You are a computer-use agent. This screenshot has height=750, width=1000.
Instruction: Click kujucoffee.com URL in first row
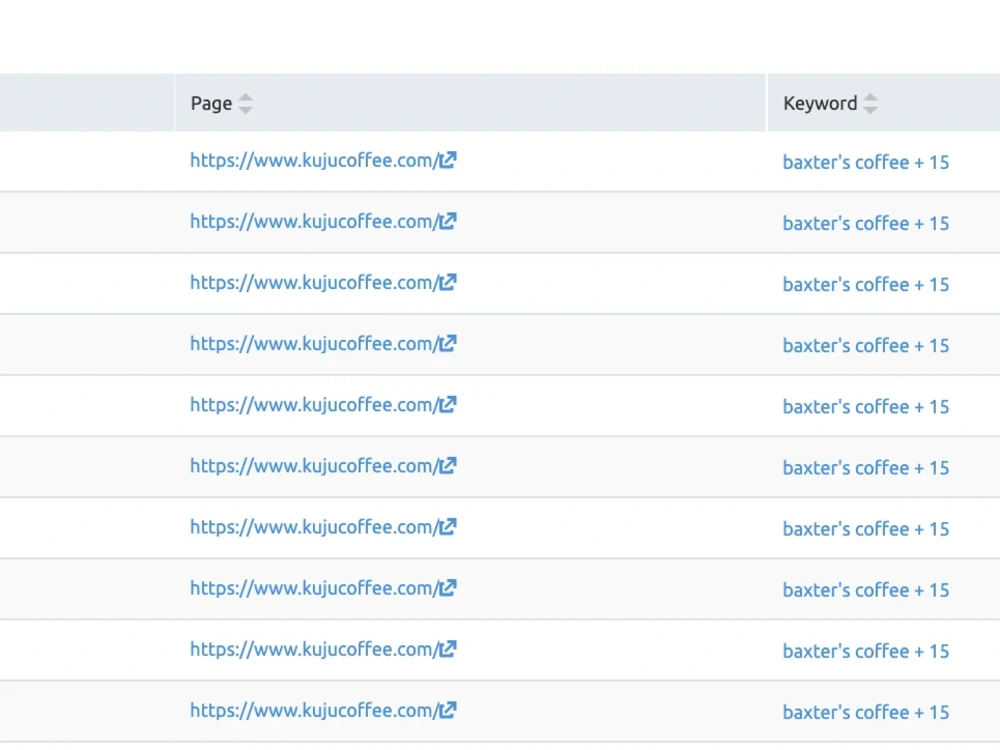click(x=314, y=161)
